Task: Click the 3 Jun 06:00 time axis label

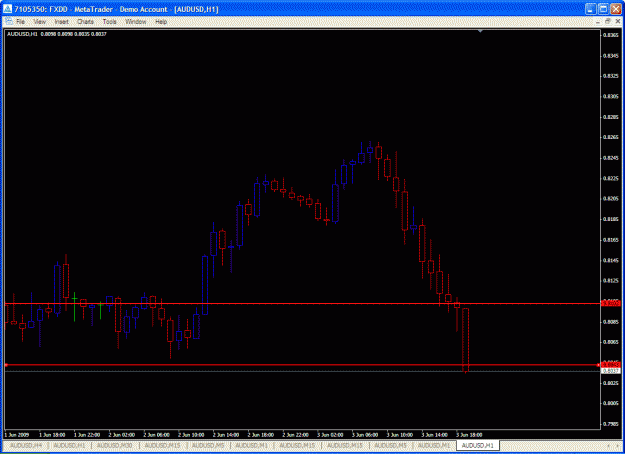Action: click(x=365, y=435)
